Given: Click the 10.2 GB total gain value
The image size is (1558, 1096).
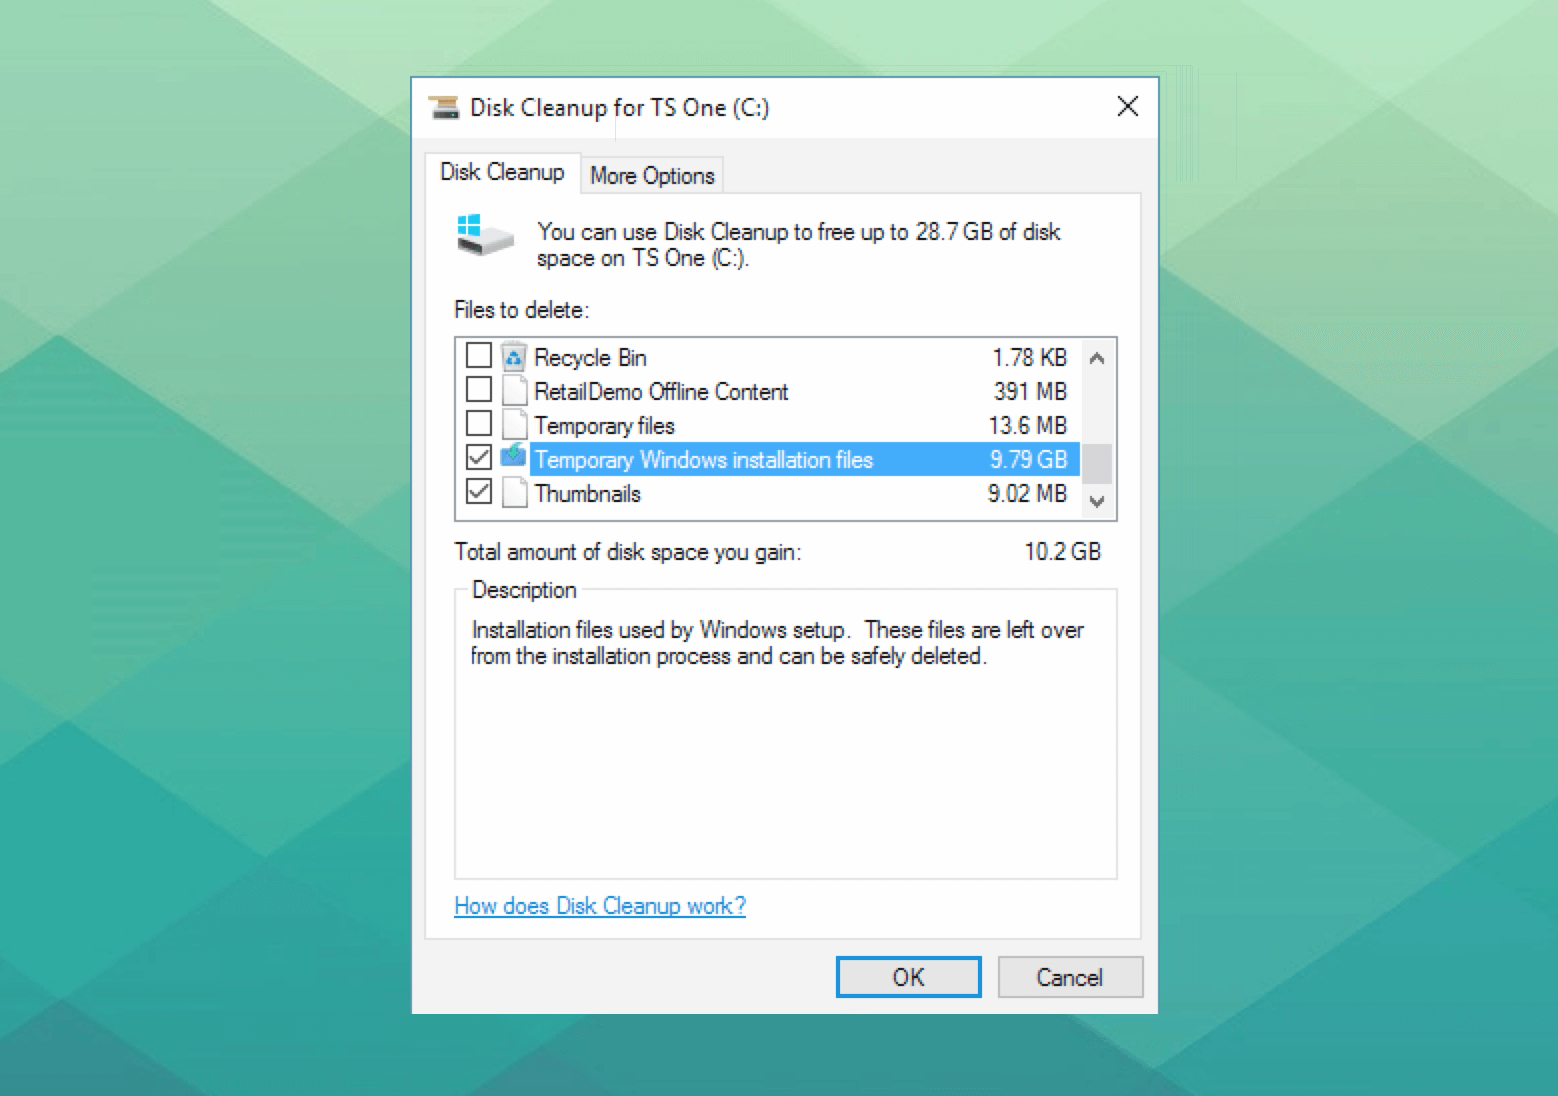Looking at the screenshot, I should 1062,551.
